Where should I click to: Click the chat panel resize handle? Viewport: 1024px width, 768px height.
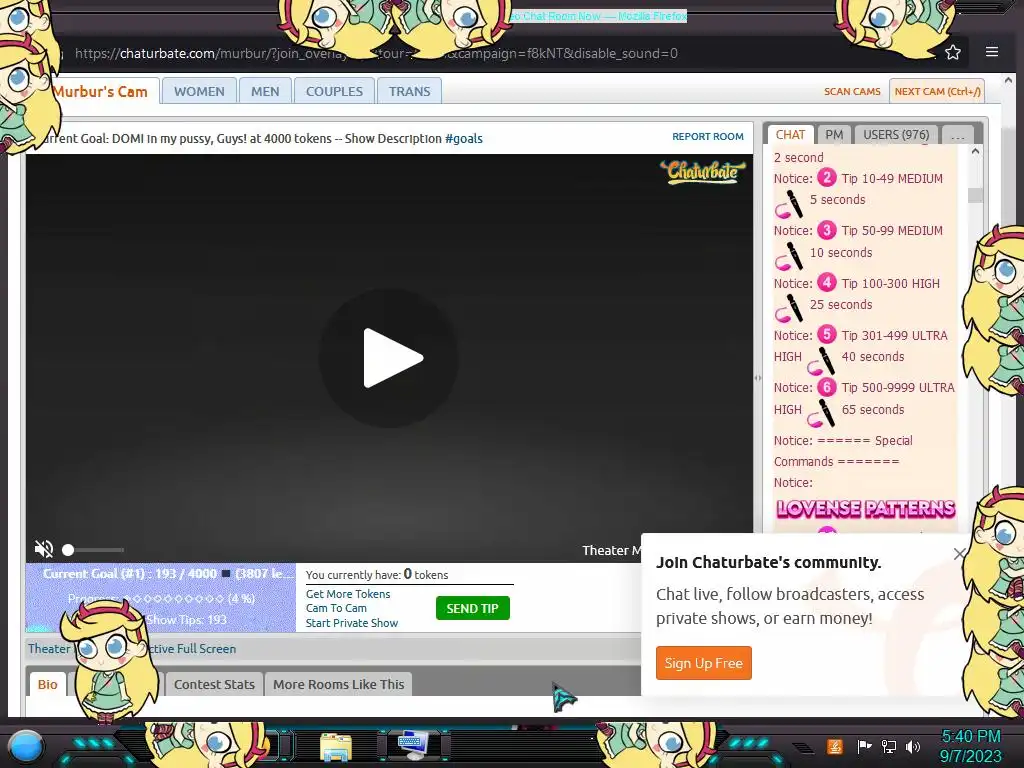[x=758, y=377]
